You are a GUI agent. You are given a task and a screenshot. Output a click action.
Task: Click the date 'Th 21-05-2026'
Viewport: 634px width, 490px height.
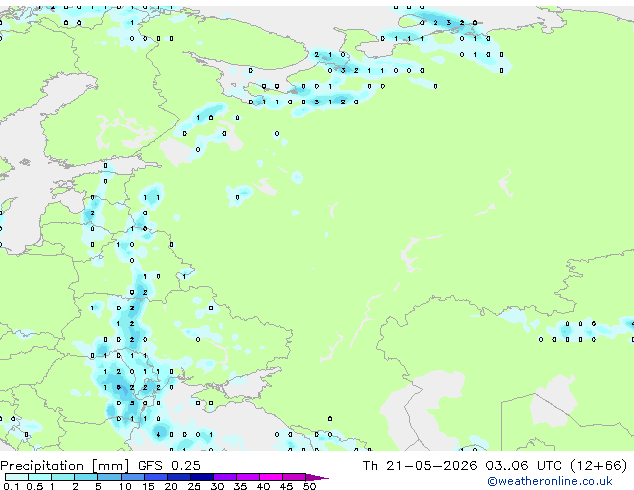pos(420,466)
